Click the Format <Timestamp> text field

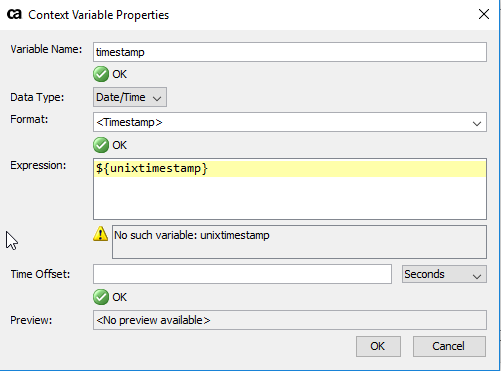point(282,122)
